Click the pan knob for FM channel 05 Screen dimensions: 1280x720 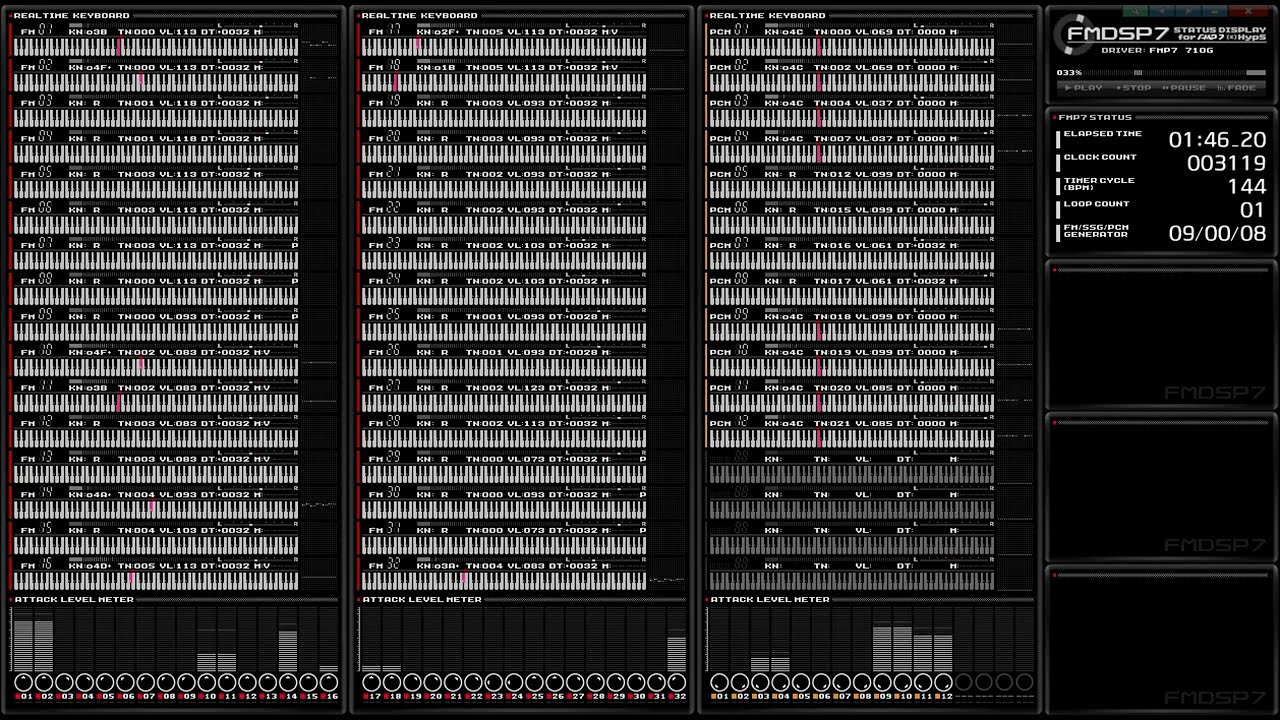pyautogui.click(x=105, y=683)
